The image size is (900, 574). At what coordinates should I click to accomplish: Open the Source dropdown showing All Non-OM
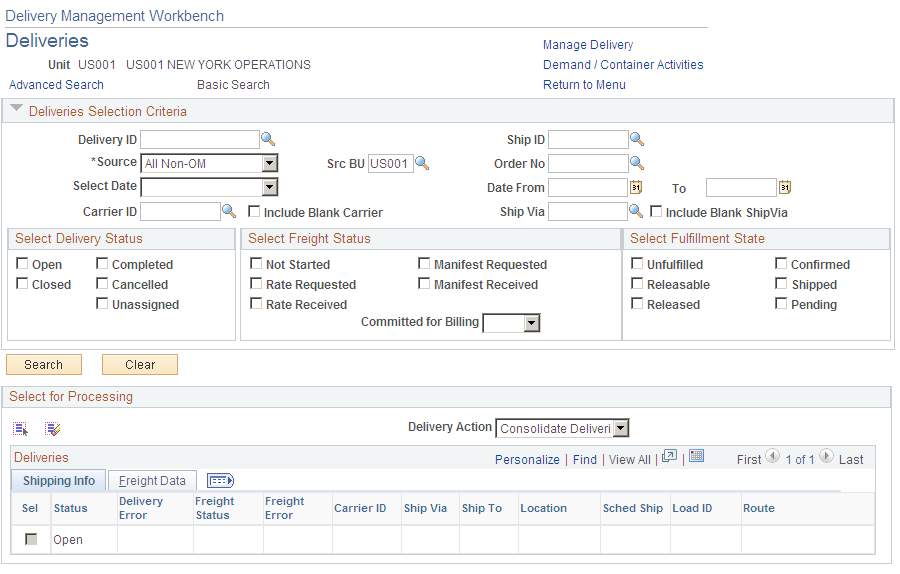[x=210, y=164]
